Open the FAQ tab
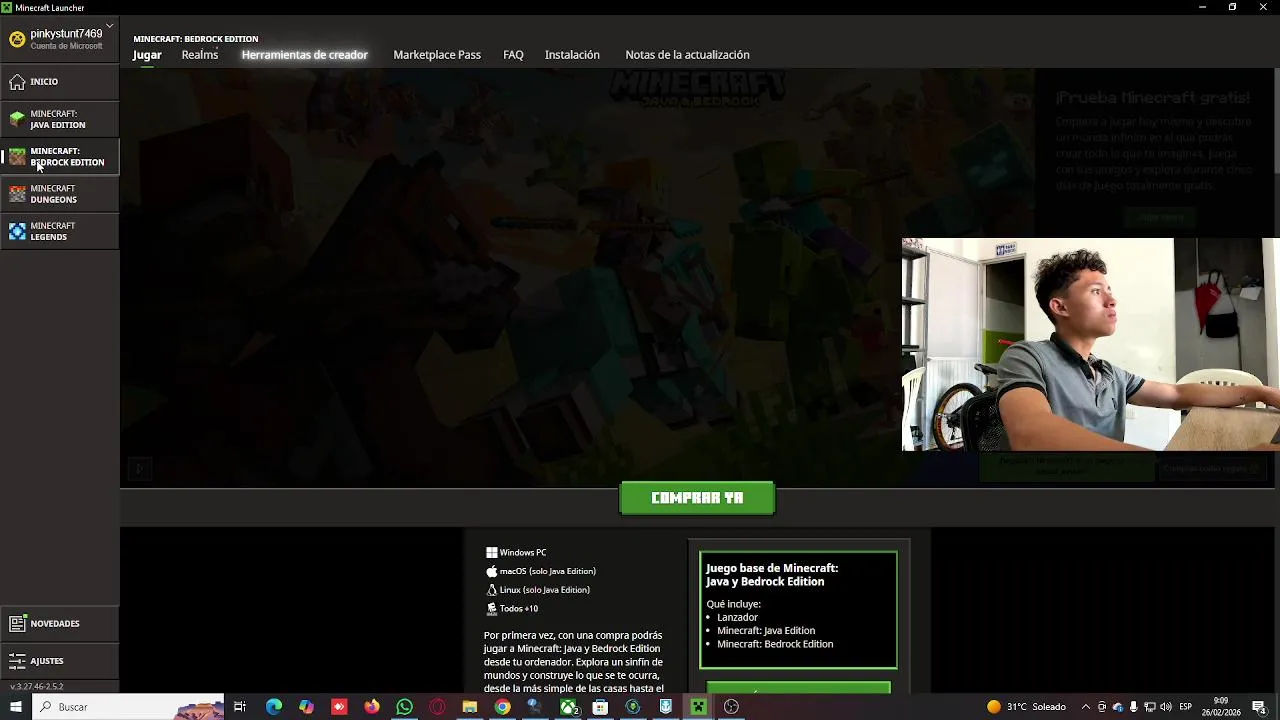1280x720 pixels. pyautogui.click(x=513, y=55)
